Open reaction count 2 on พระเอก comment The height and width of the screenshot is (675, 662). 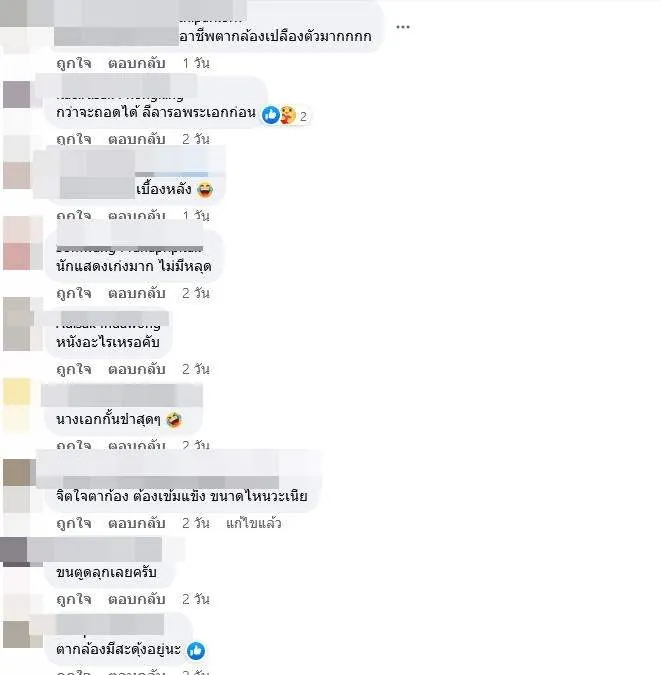pyautogui.click(x=303, y=116)
